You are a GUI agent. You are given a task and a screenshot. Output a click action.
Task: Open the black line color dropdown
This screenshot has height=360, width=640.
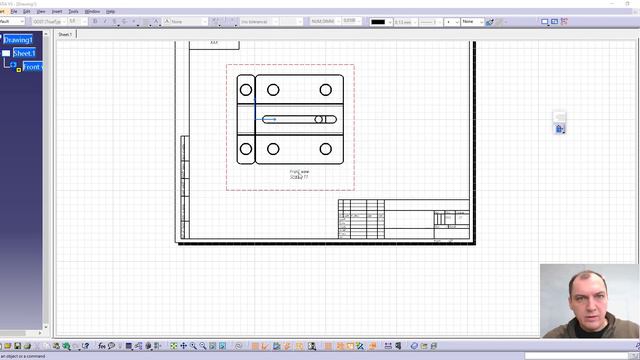(381, 22)
